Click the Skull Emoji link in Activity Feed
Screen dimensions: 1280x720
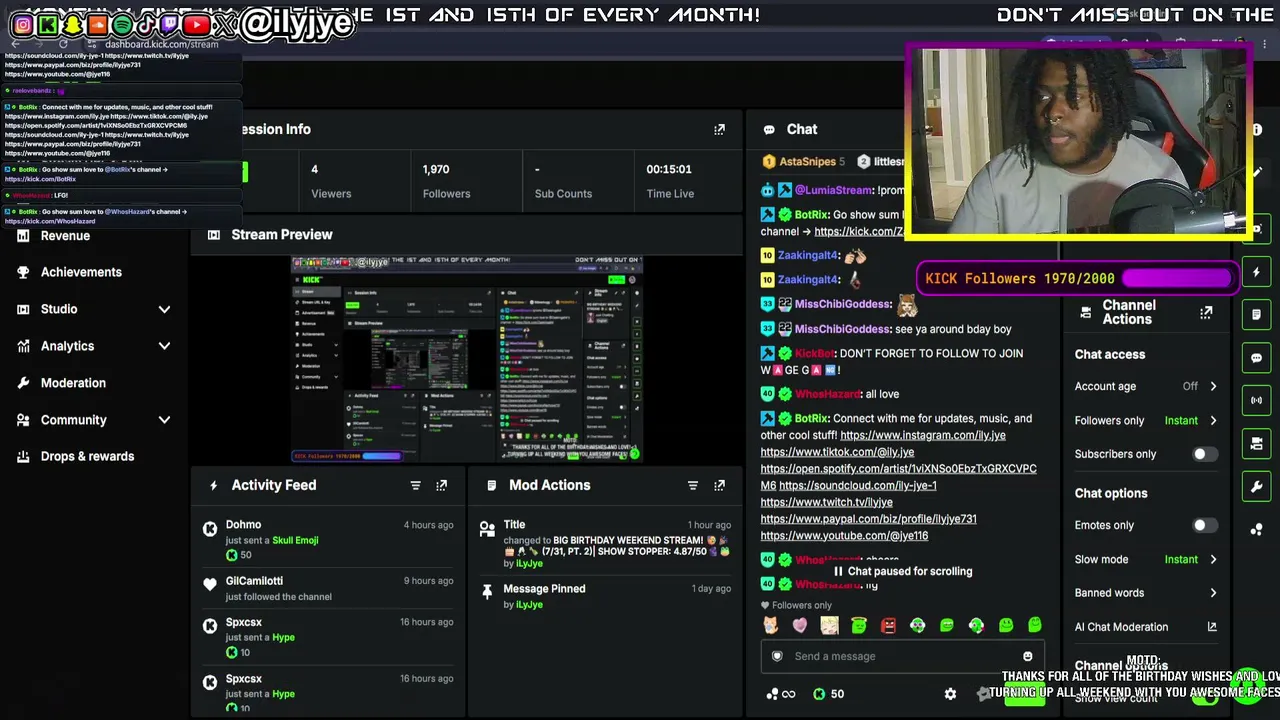[x=295, y=541]
